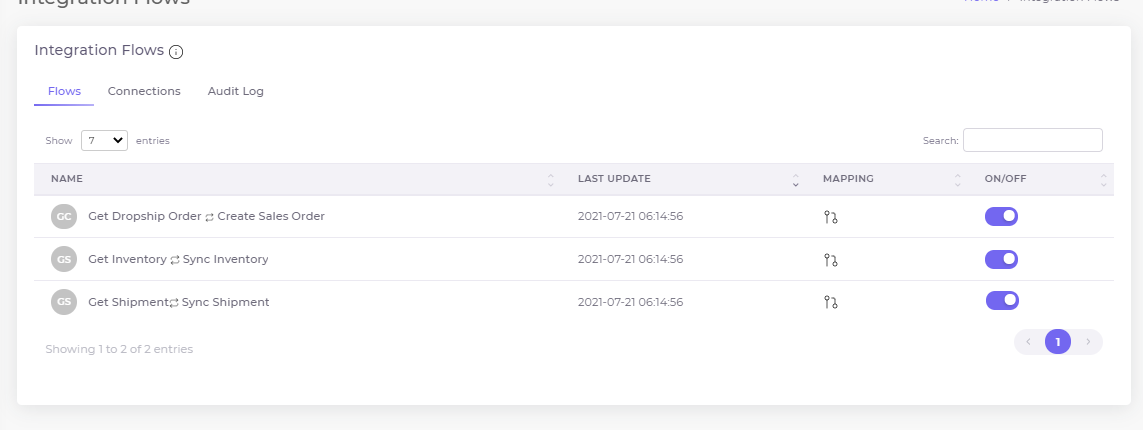Click the info icon beside Integration Flows
The height and width of the screenshot is (430, 1144).
176,52
